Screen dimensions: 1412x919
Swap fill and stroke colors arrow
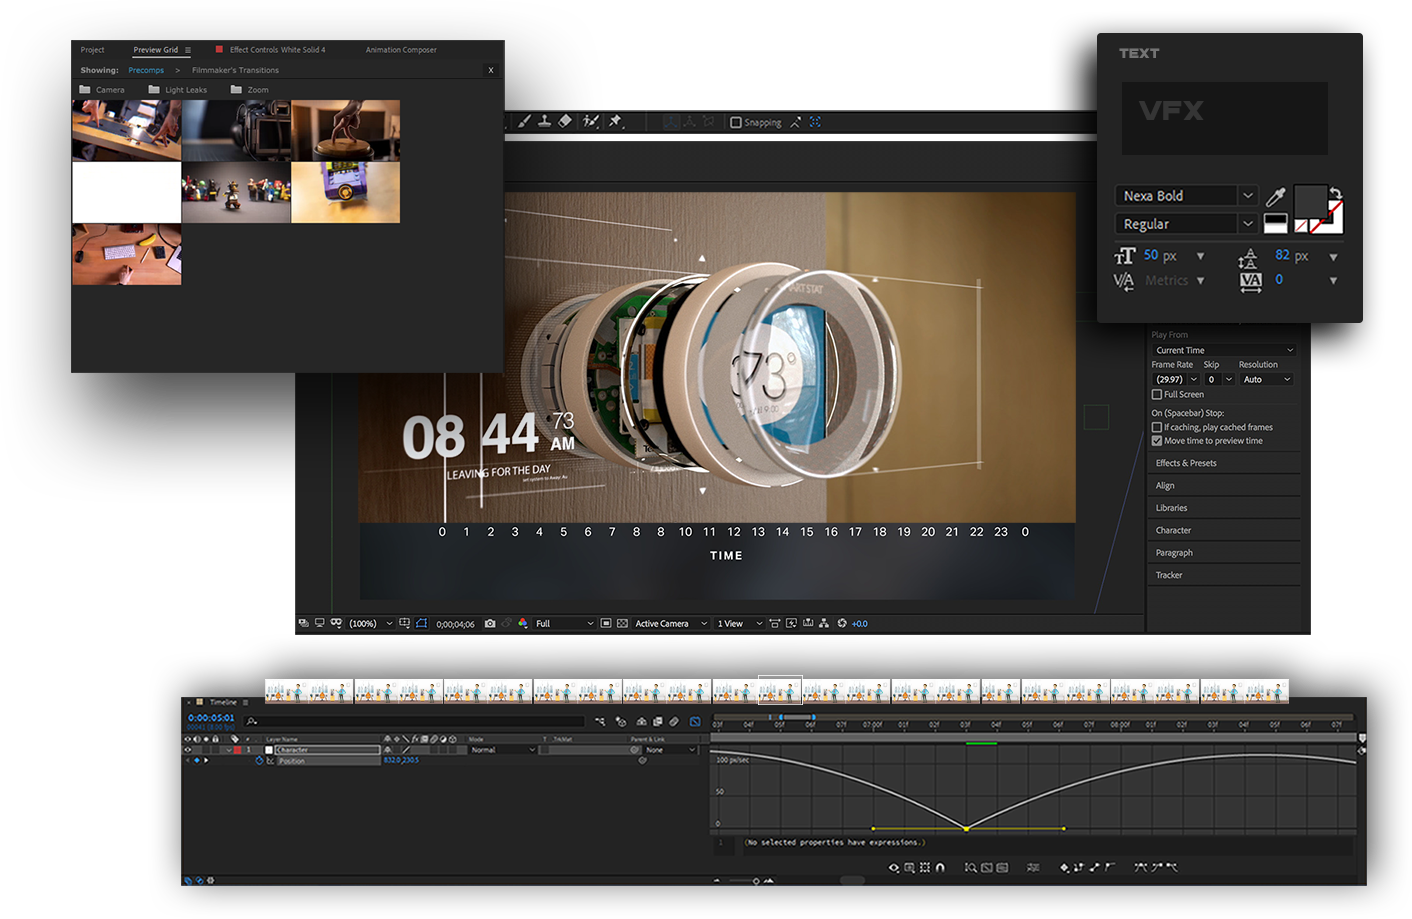click(x=1335, y=193)
